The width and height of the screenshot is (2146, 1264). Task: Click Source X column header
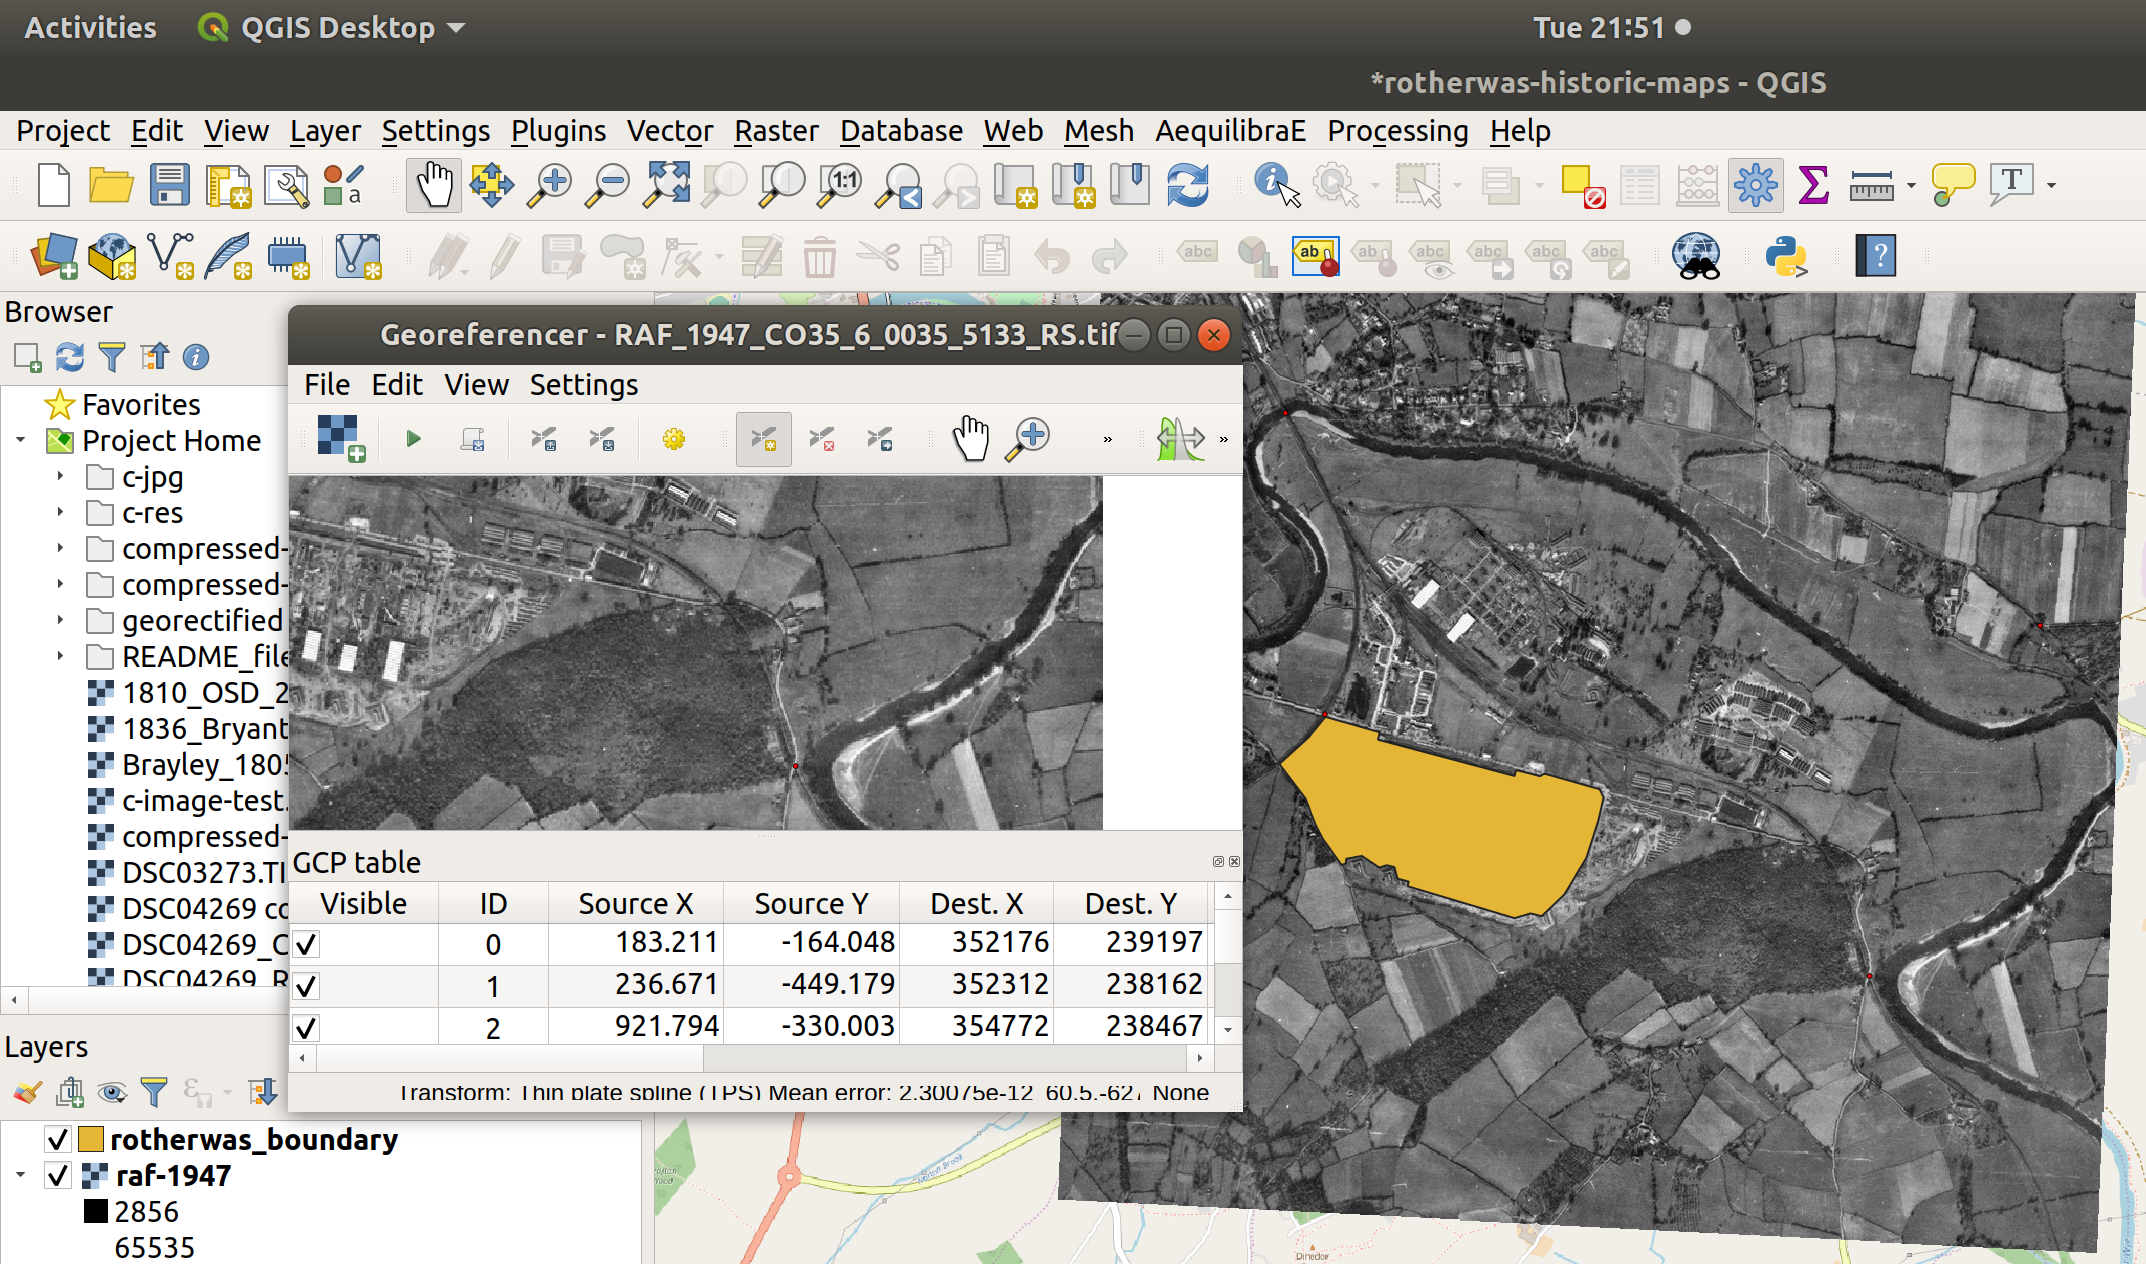point(635,903)
